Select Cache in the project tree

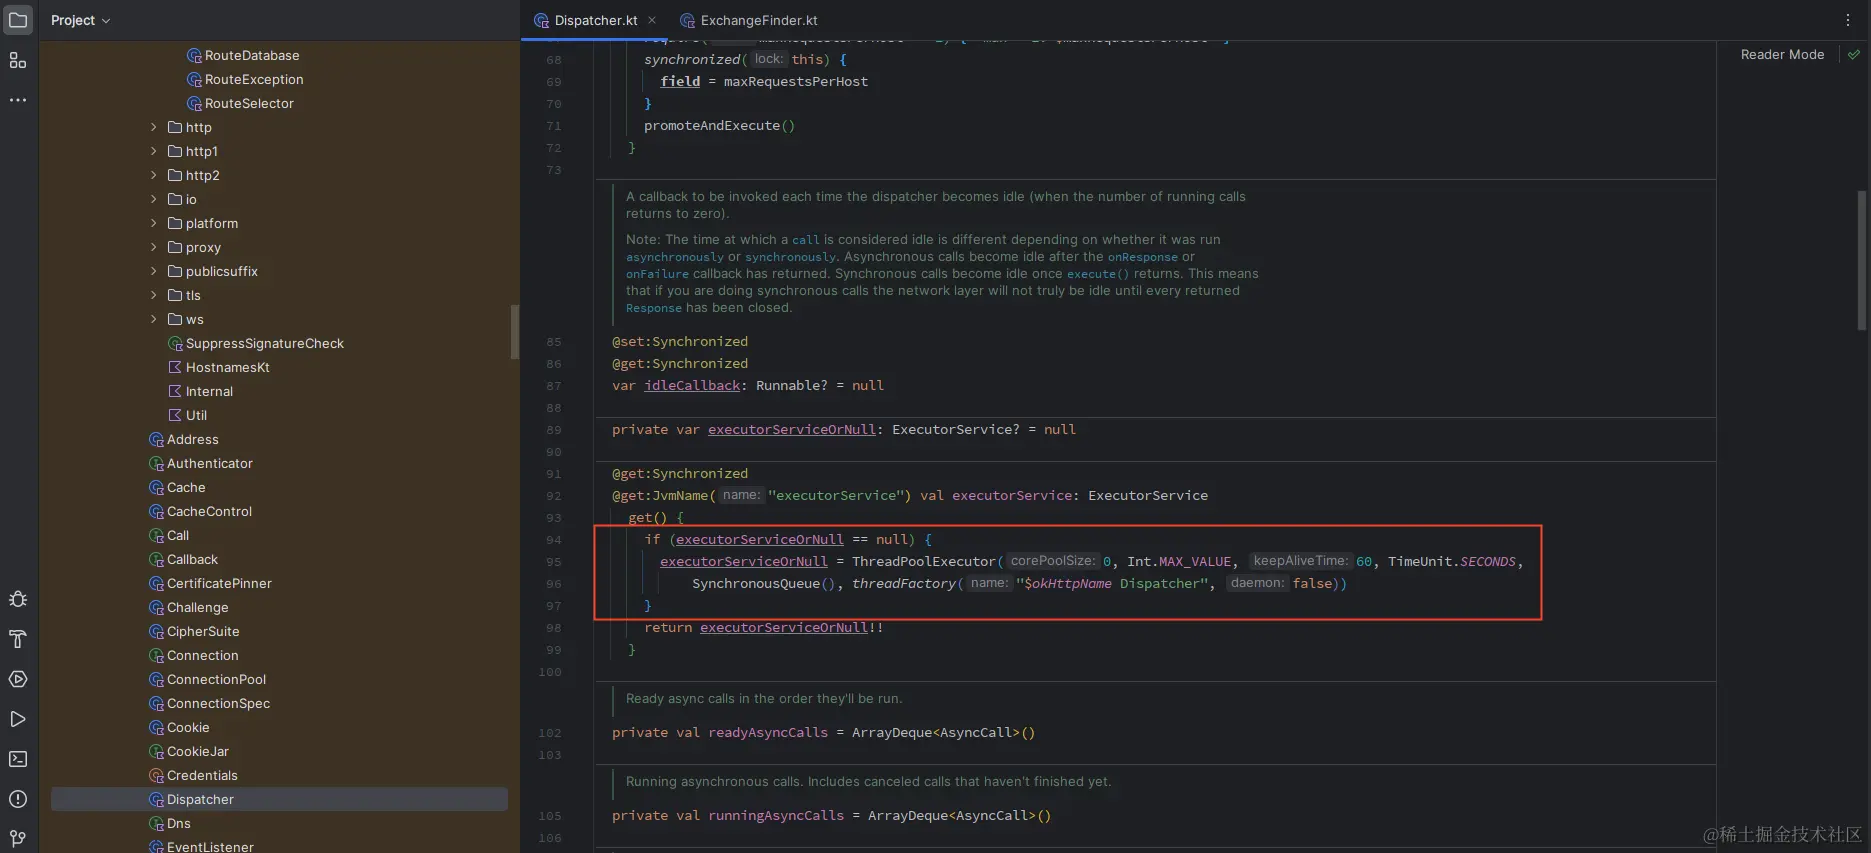tap(186, 488)
